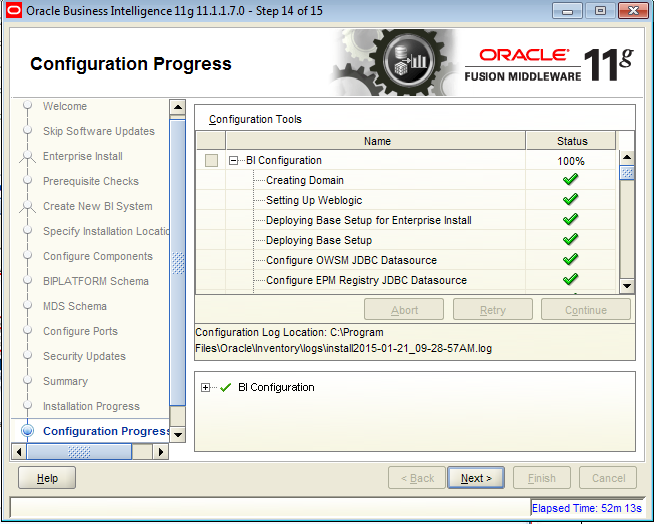Expand the lower BI Configuration result node

(x=205, y=388)
